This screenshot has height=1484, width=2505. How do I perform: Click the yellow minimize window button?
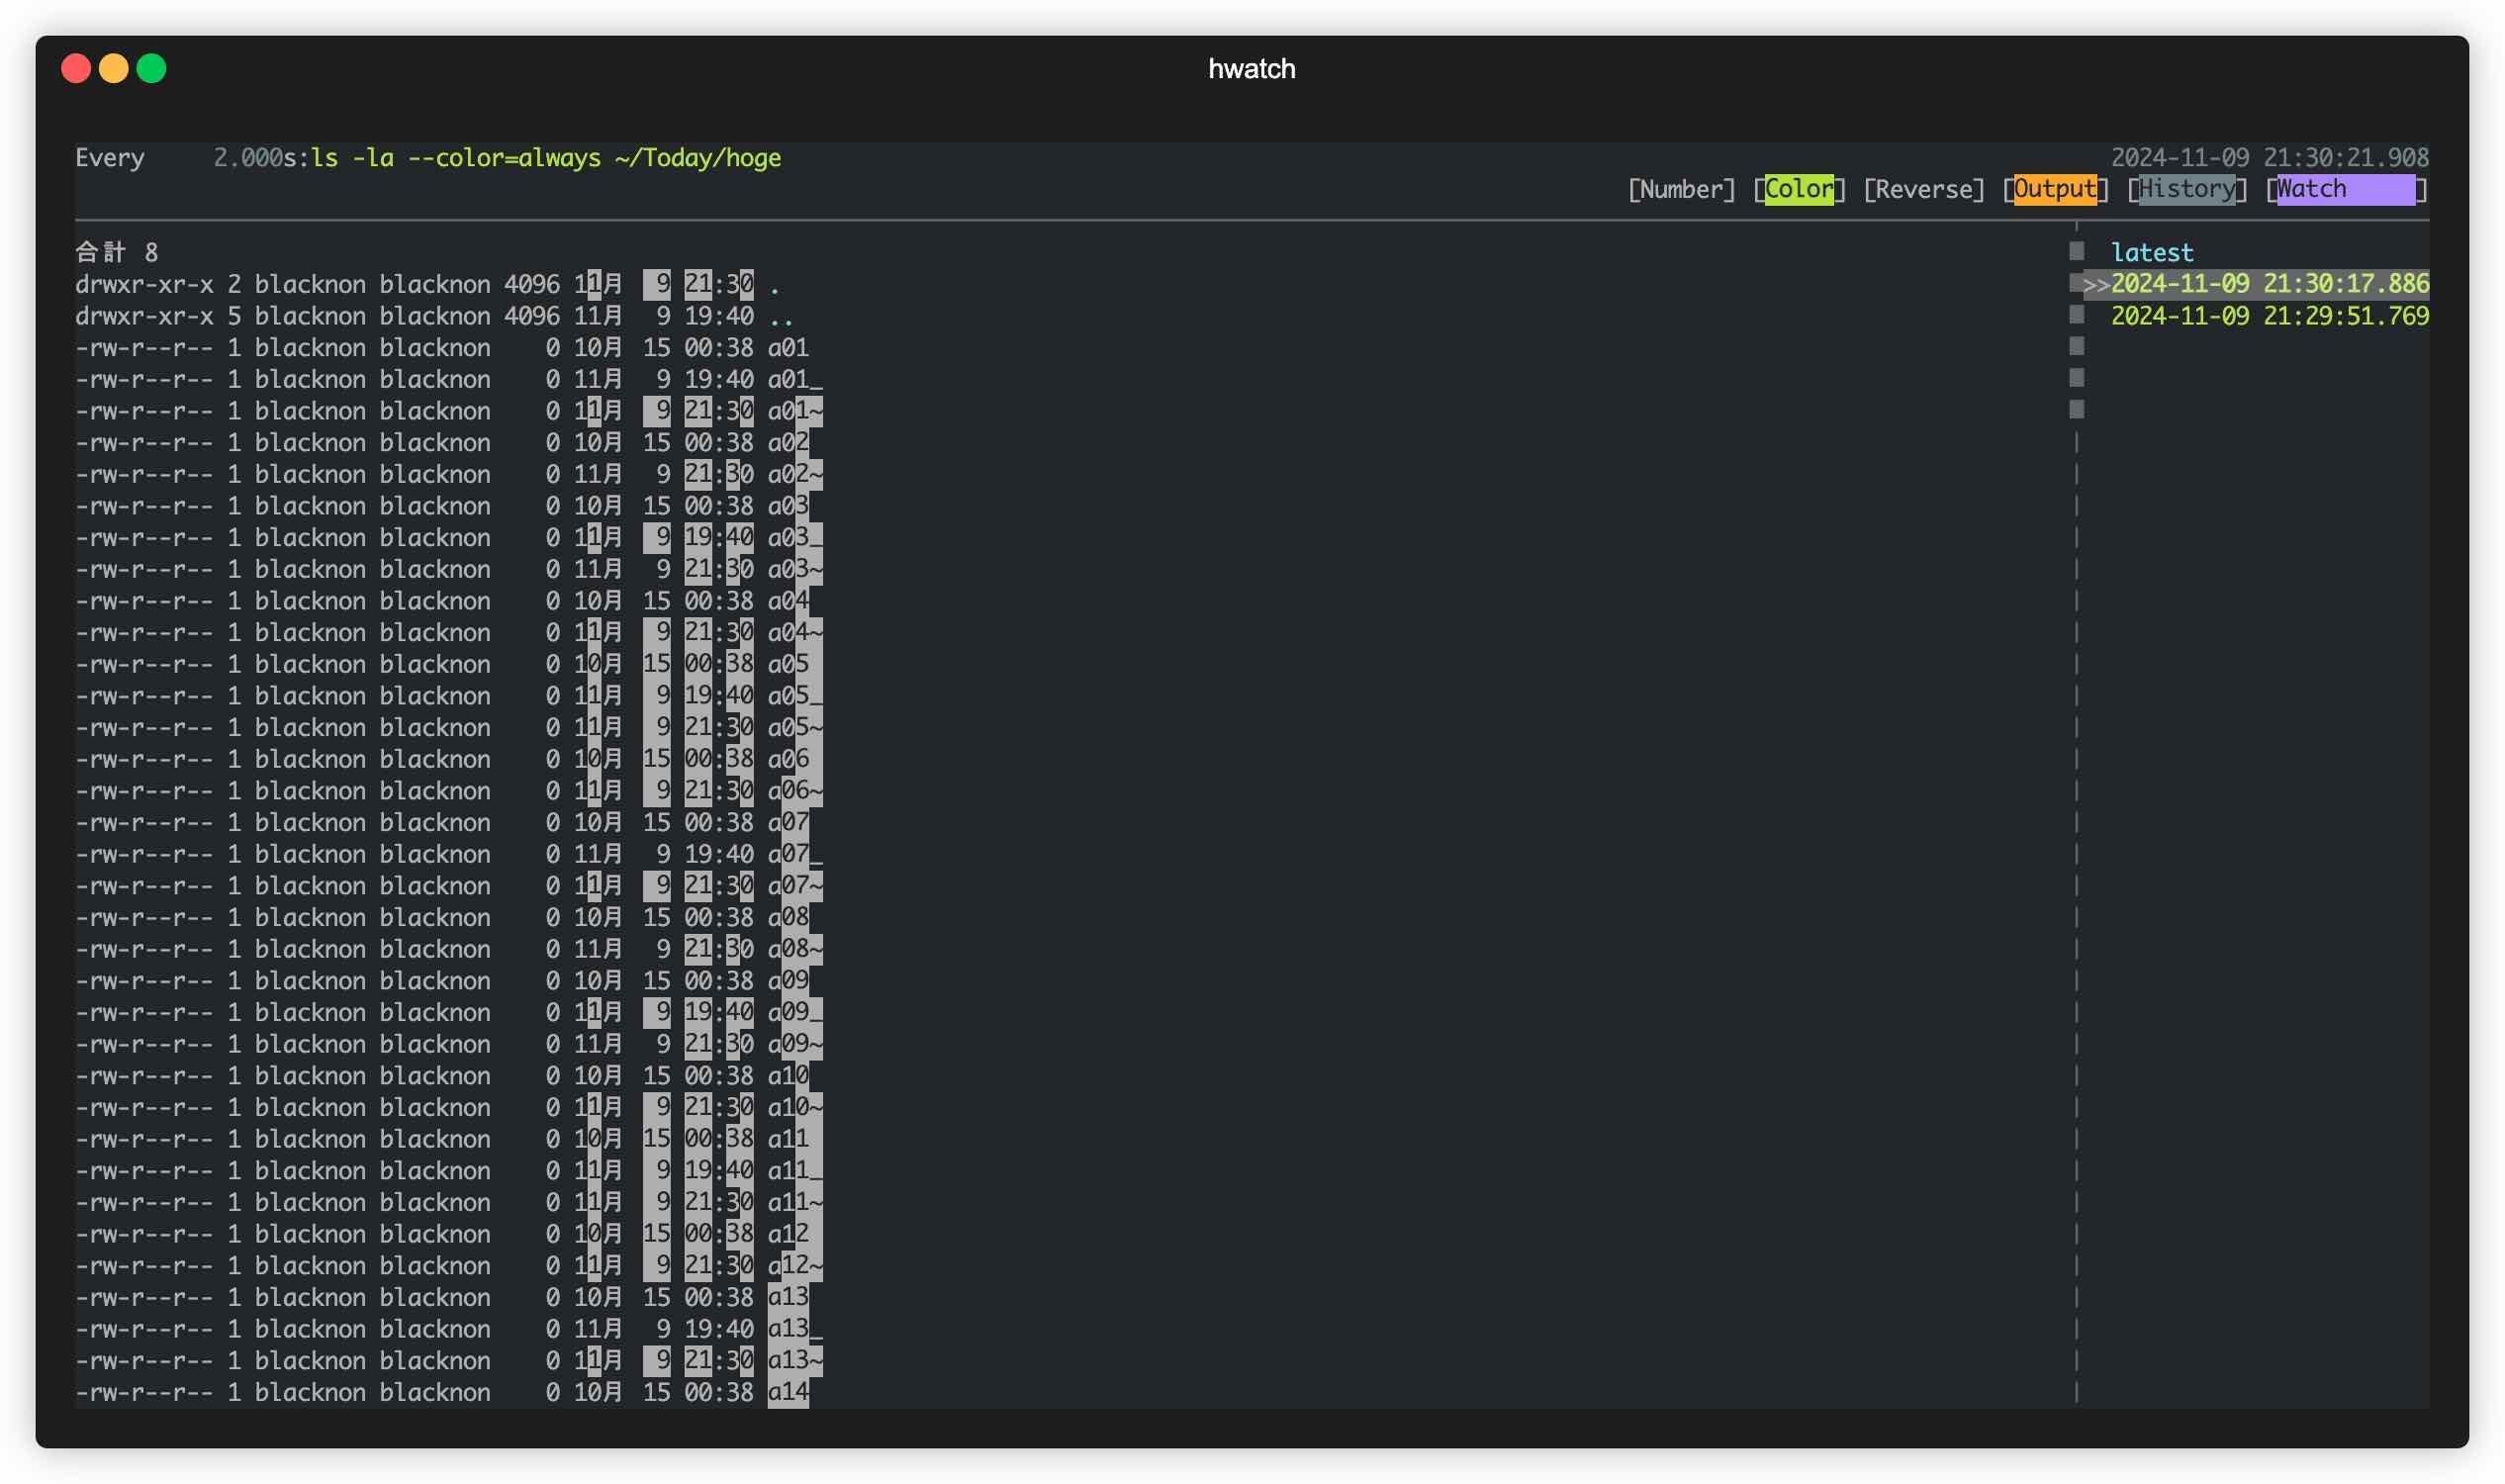[114, 68]
